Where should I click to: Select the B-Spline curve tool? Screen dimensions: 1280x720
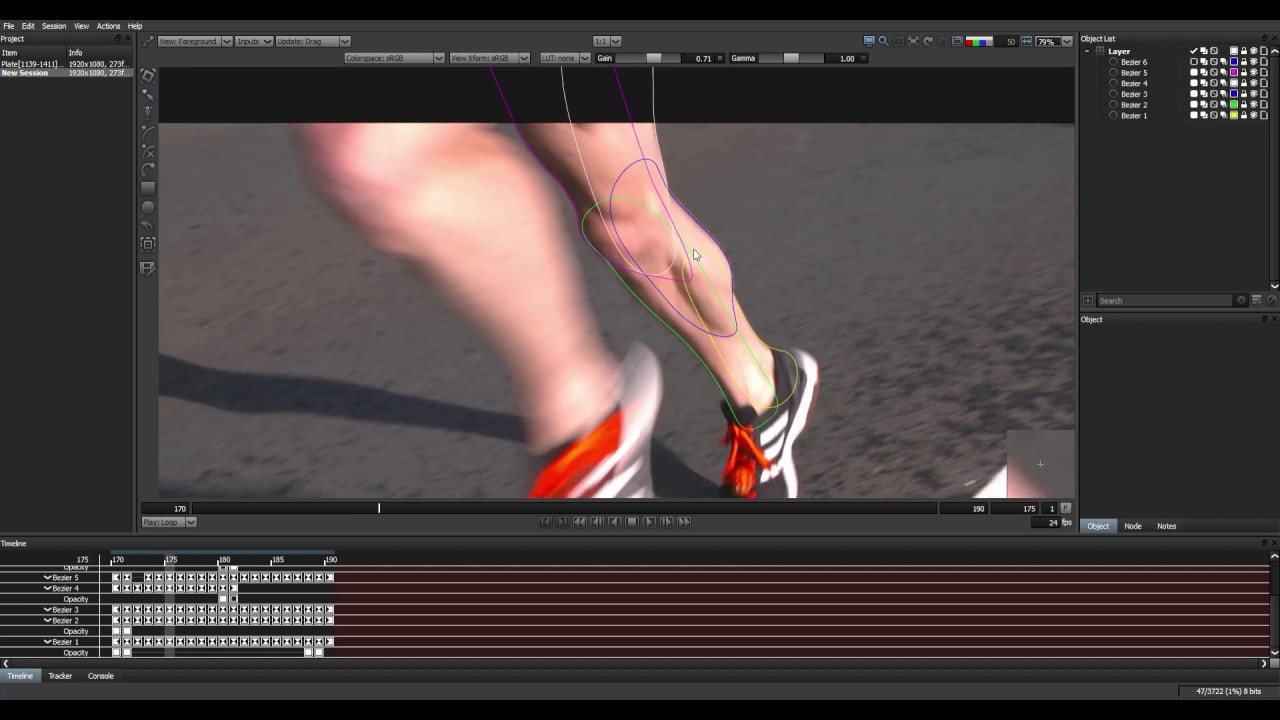[x=148, y=170]
